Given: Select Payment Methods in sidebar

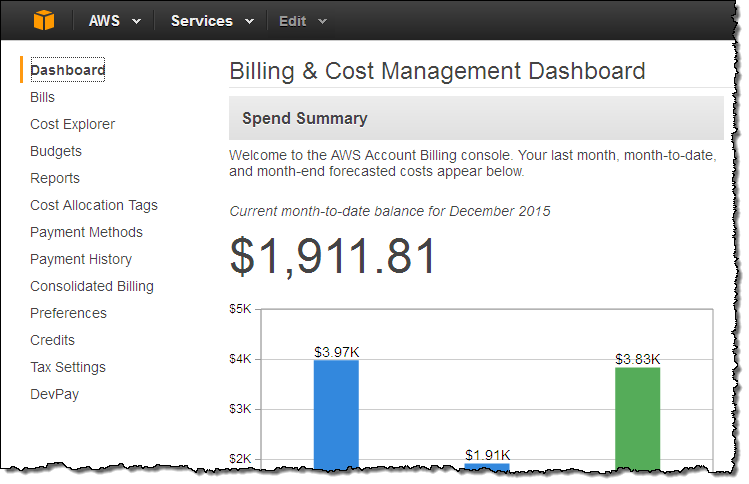Looking at the screenshot, I should tap(86, 232).
